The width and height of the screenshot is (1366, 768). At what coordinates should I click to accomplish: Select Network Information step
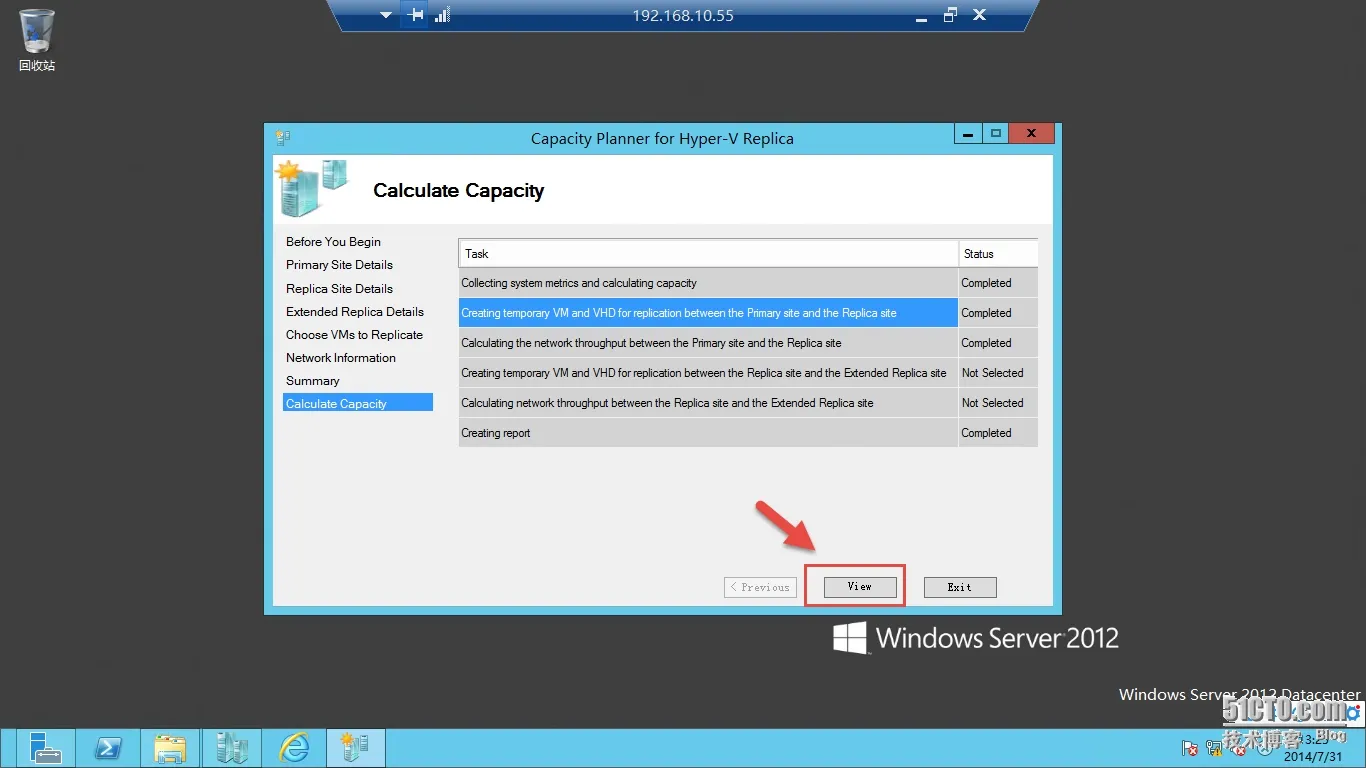coord(341,358)
